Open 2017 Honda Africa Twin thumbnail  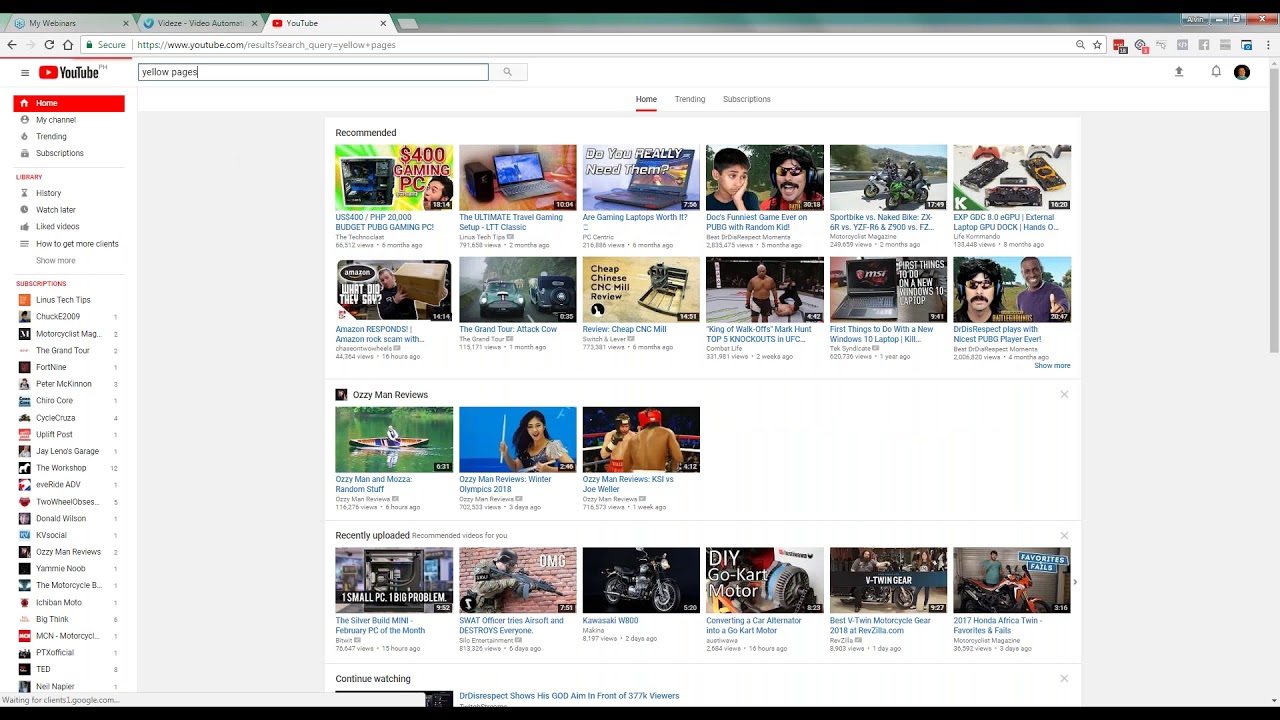[x=1012, y=580]
